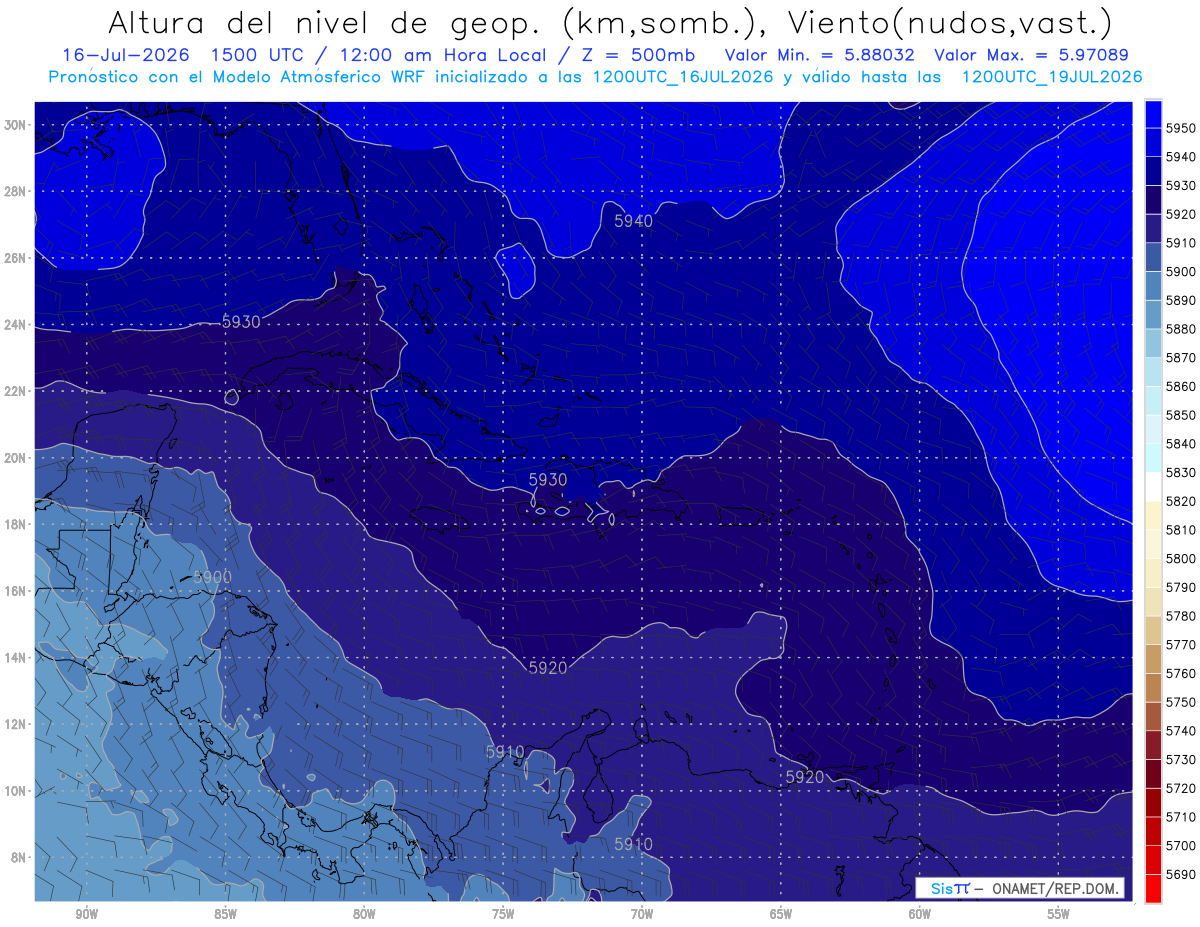Click the 16N latitude label
The width and height of the screenshot is (1200, 927).
point(15,590)
